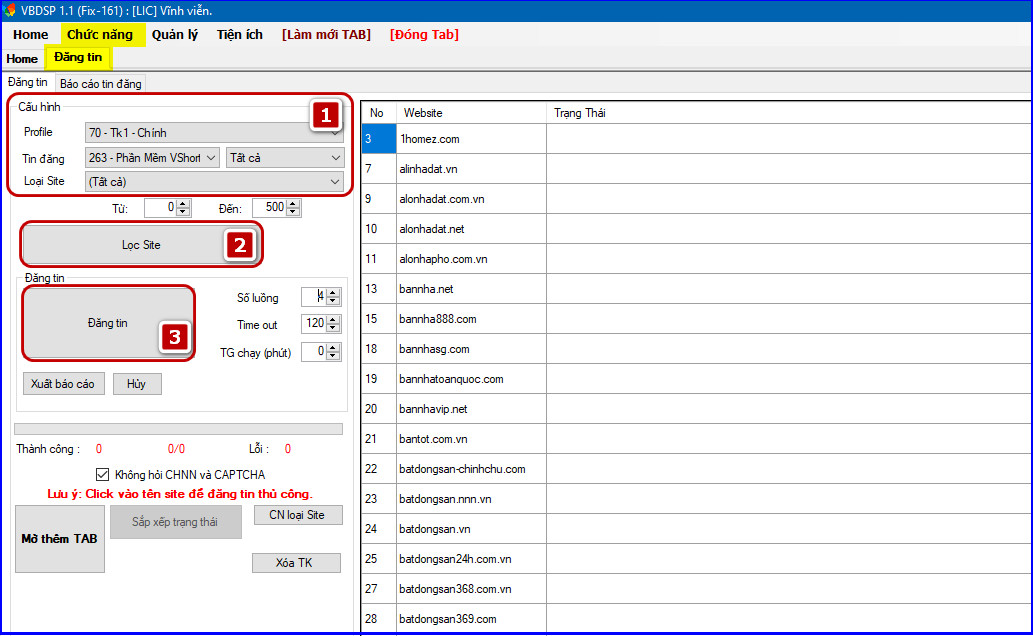
Task: Click the Hủy button
Action: click(137, 384)
